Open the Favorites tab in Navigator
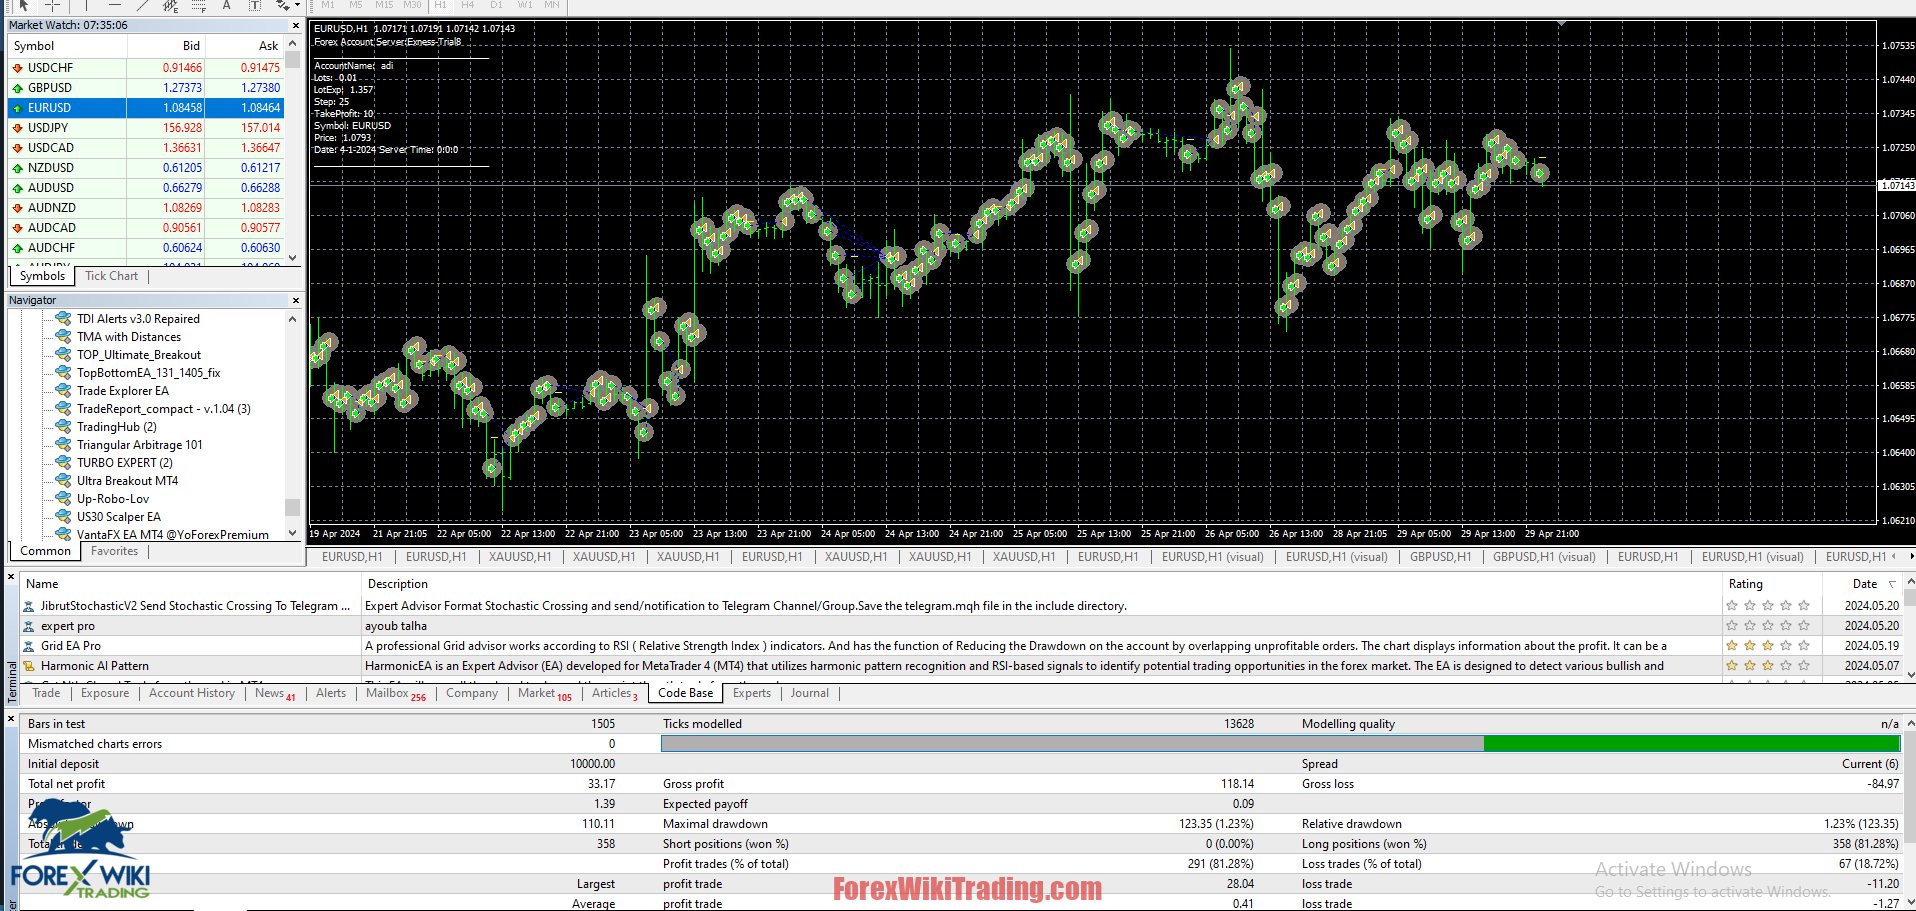1916x911 pixels. click(114, 551)
